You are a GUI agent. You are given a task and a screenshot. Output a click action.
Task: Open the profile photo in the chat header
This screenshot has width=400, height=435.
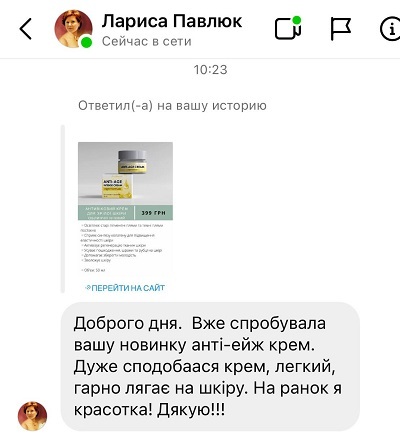point(73,29)
